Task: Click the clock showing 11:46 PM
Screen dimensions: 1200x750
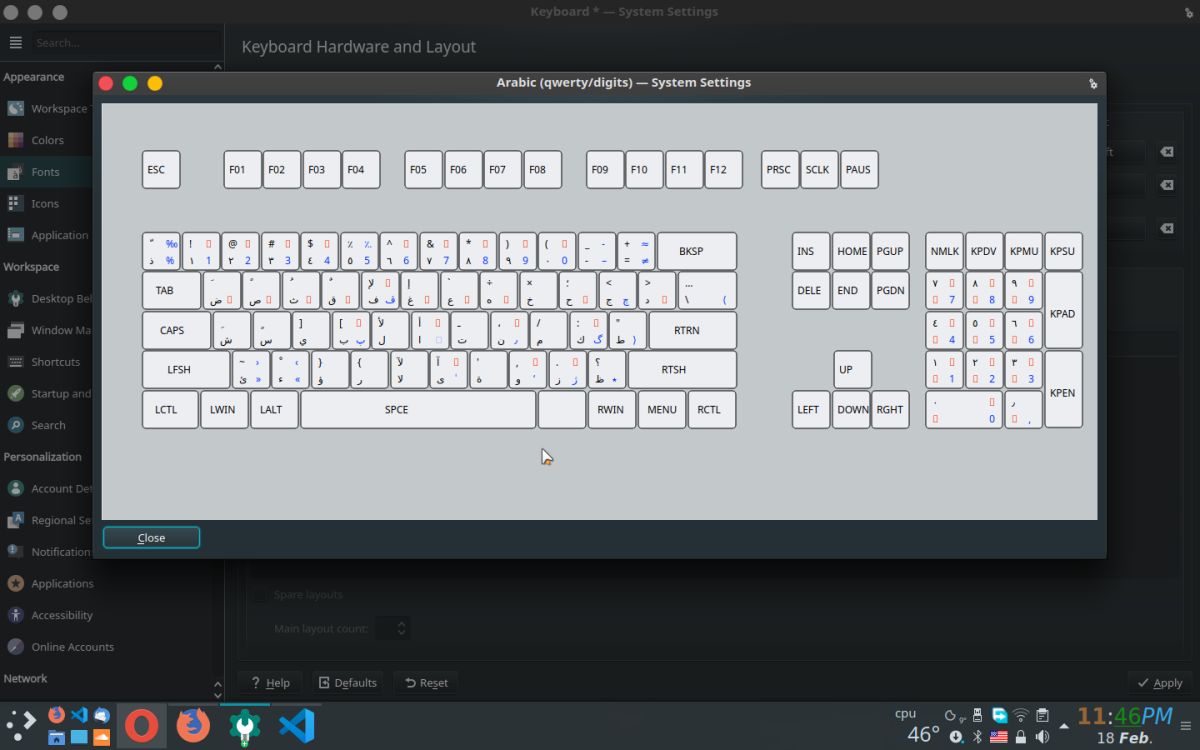Action: click(x=1125, y=717)
